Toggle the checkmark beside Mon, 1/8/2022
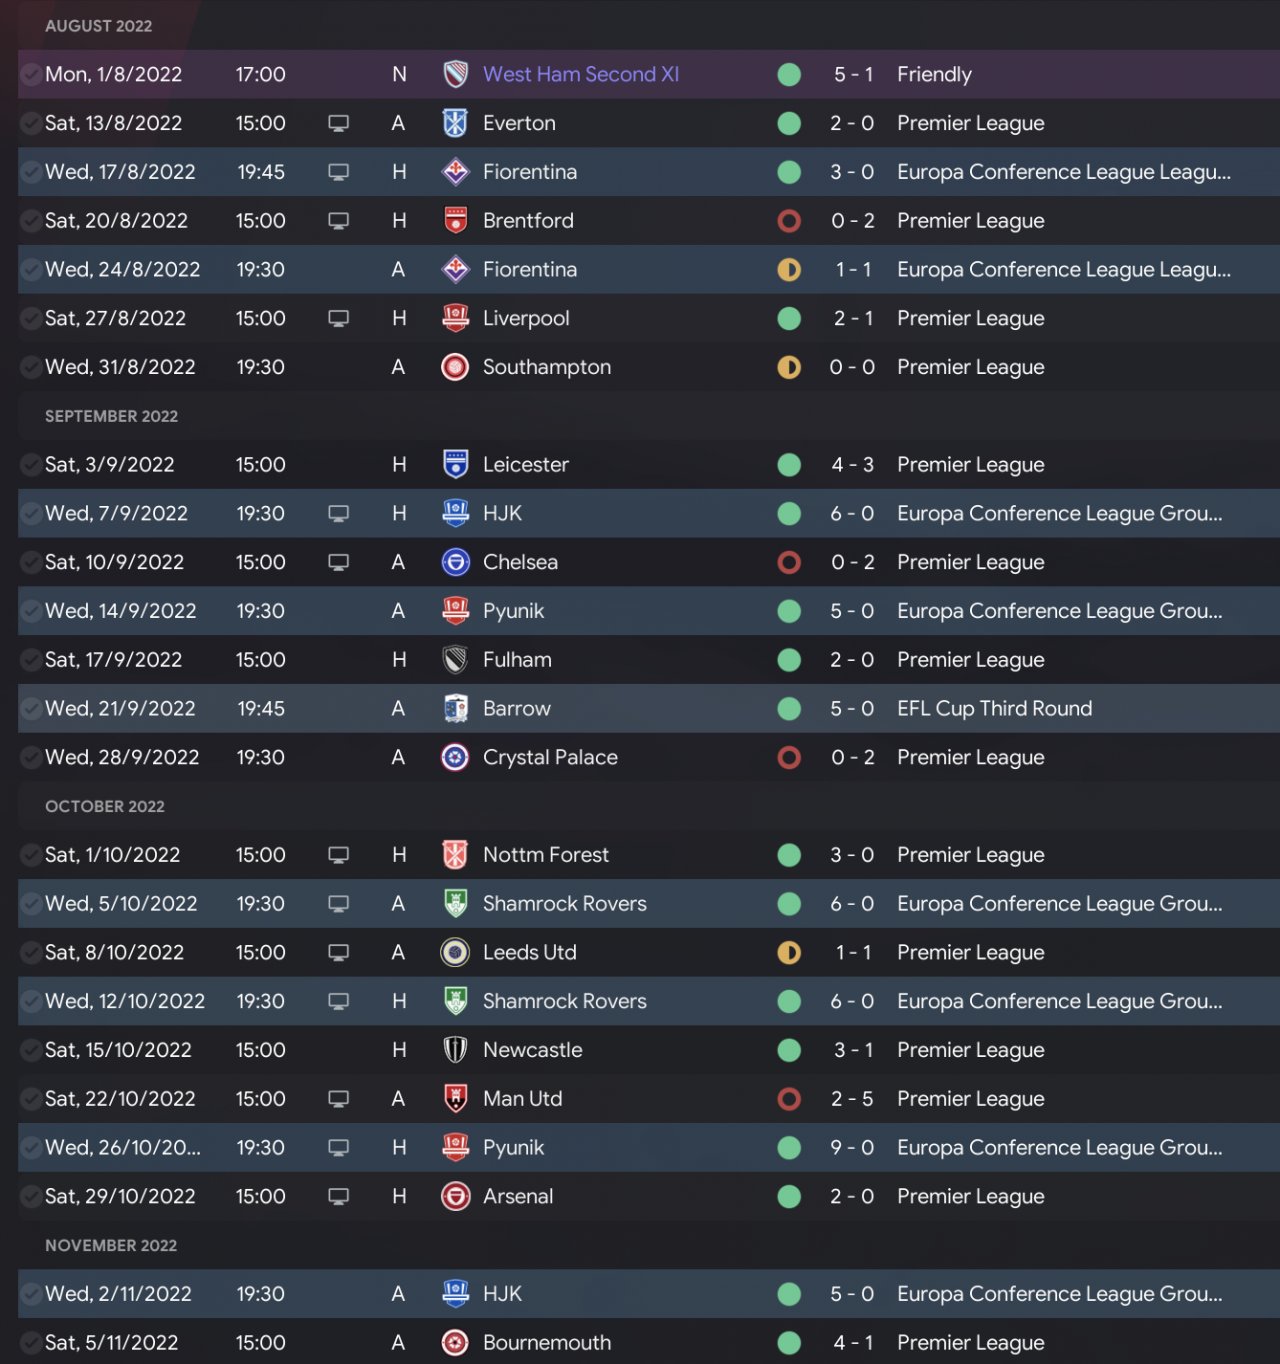This screenshot has width=1280, height=1364. (31, 75)
